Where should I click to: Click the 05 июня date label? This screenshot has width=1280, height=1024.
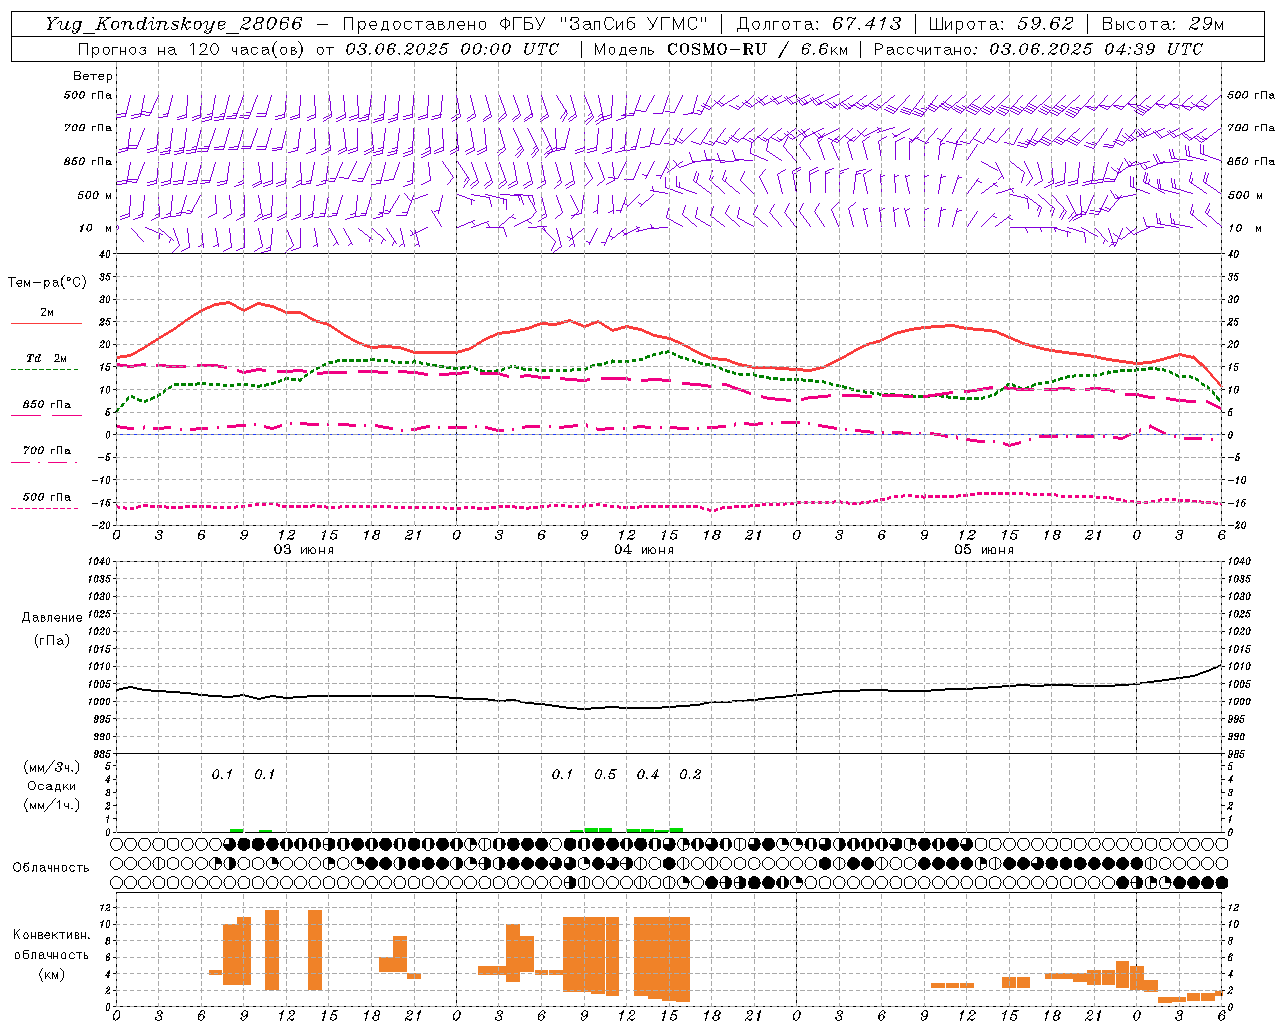(984, 550)
